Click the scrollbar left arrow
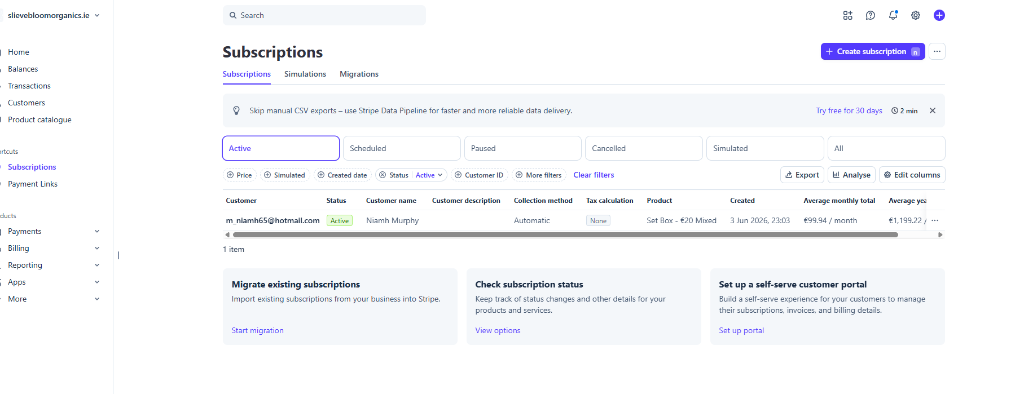 [x=227, y=235]
